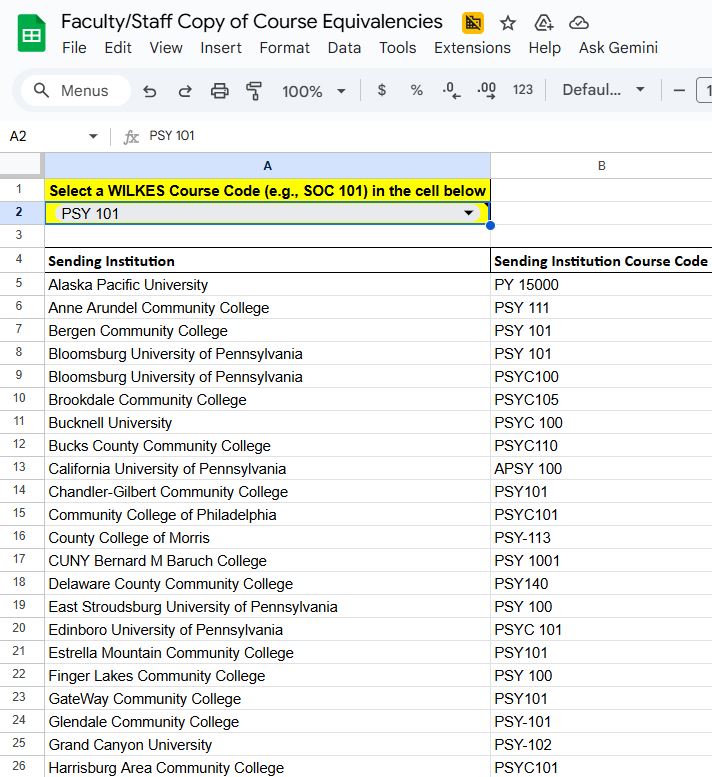The width and height of the screenshot is (712, 777).
Task: Expand the PSY 101 course dropdown
Action: click(468, 213)
